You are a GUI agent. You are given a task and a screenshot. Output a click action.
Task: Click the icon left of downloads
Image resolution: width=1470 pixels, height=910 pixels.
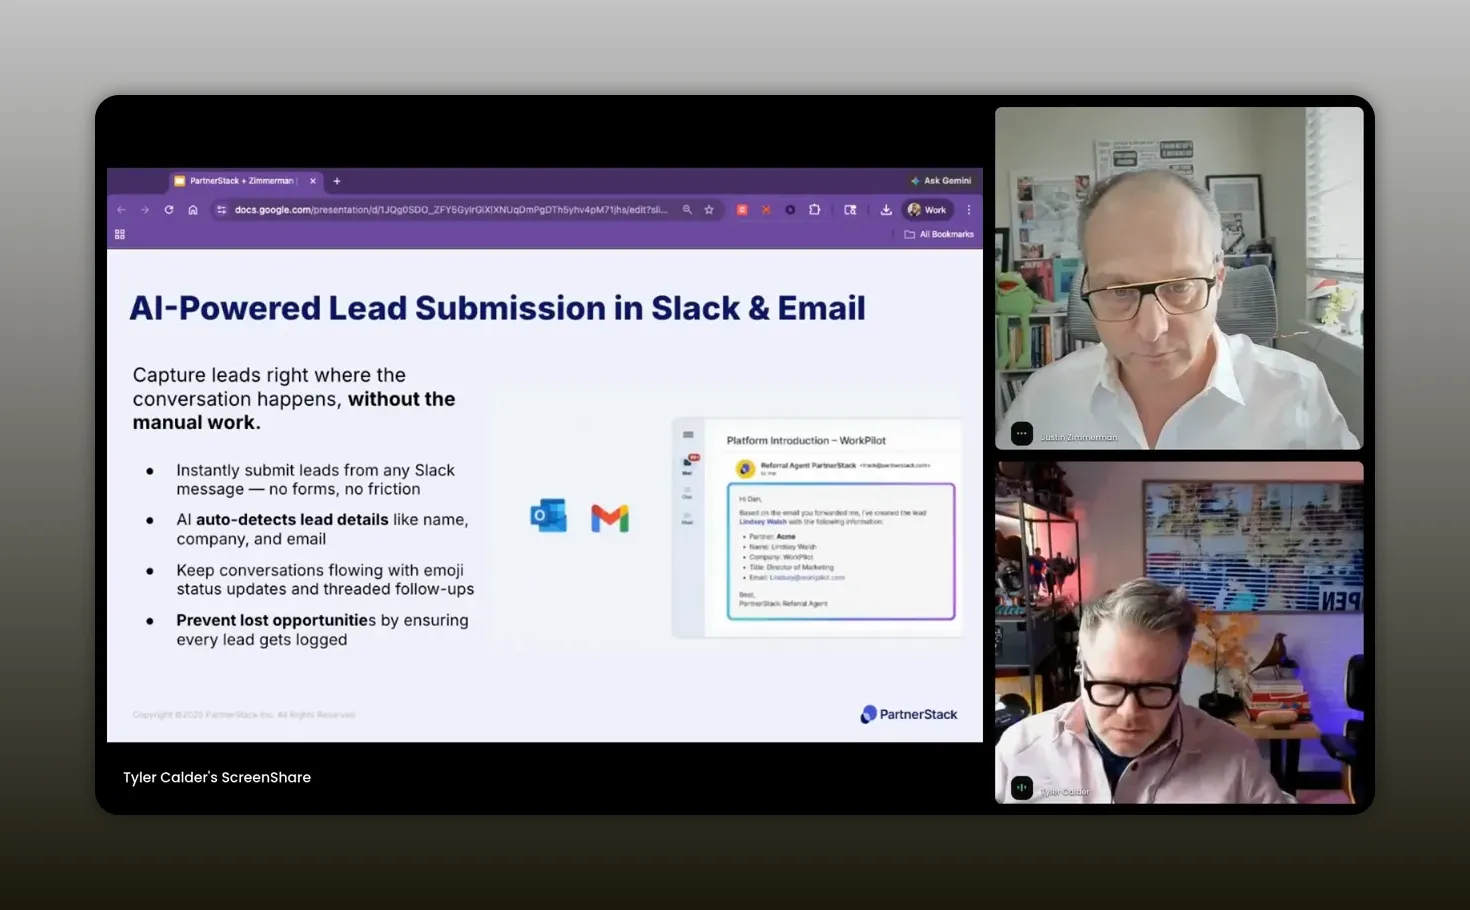pyautogui.click(x=850, y=210)
